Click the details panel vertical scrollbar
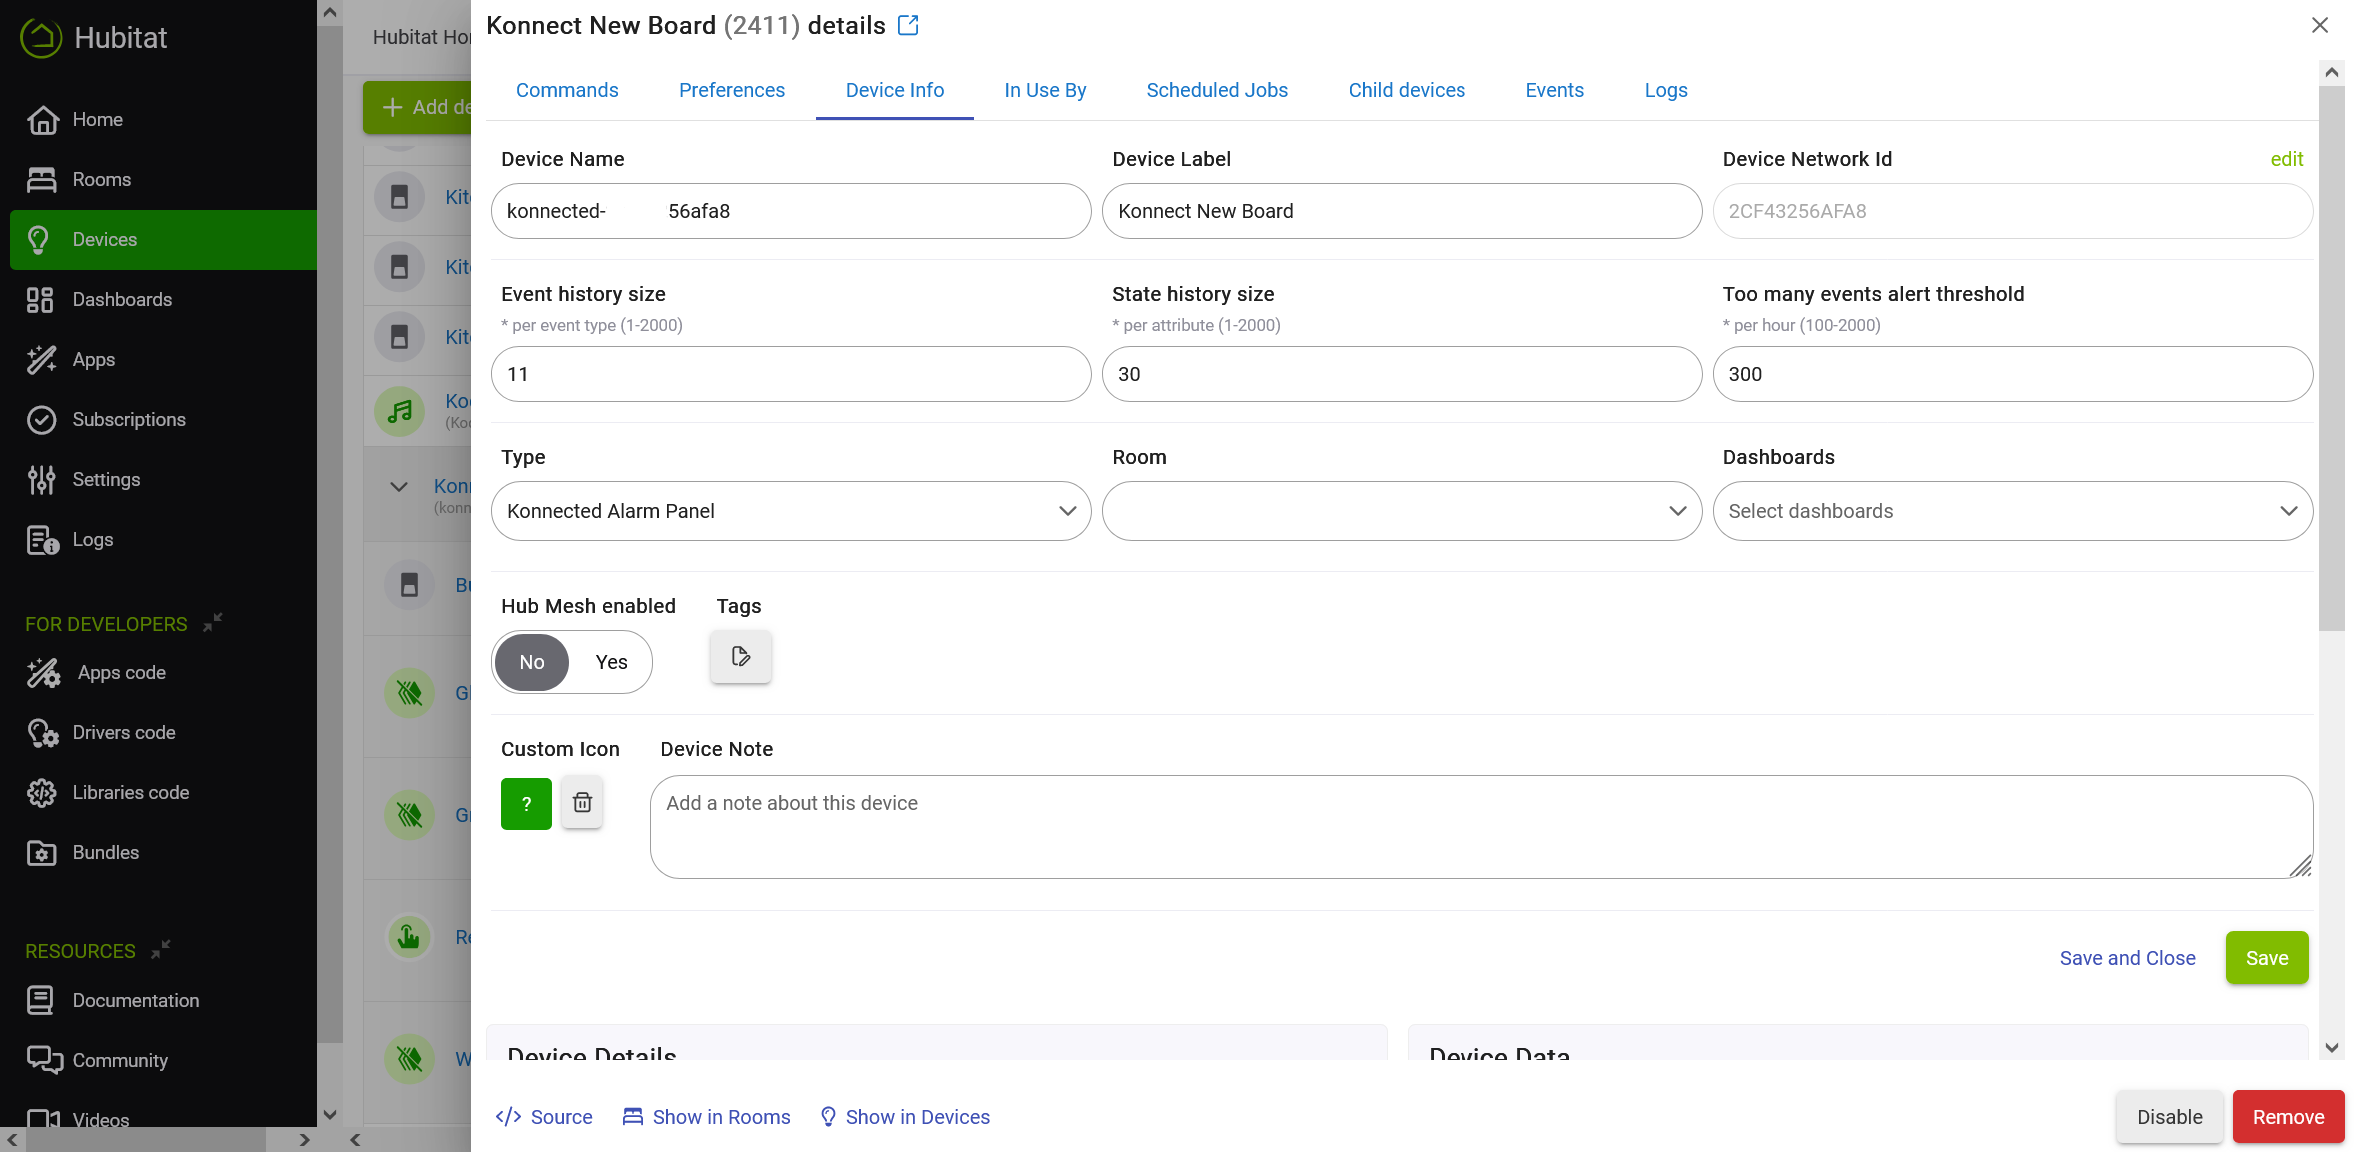This screenshot has width=2355, height=1152. click(2332, 358)
